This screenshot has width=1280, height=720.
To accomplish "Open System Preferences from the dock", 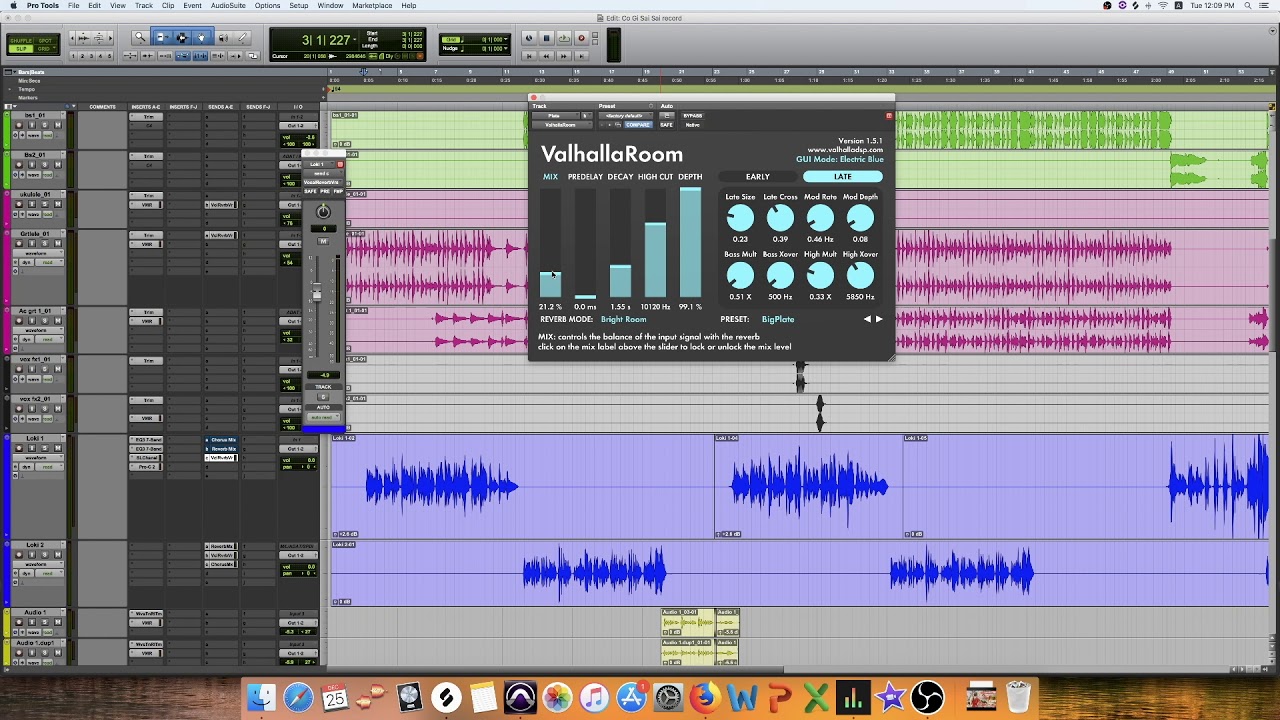I will pyautogui.click(x=668, y=697).
